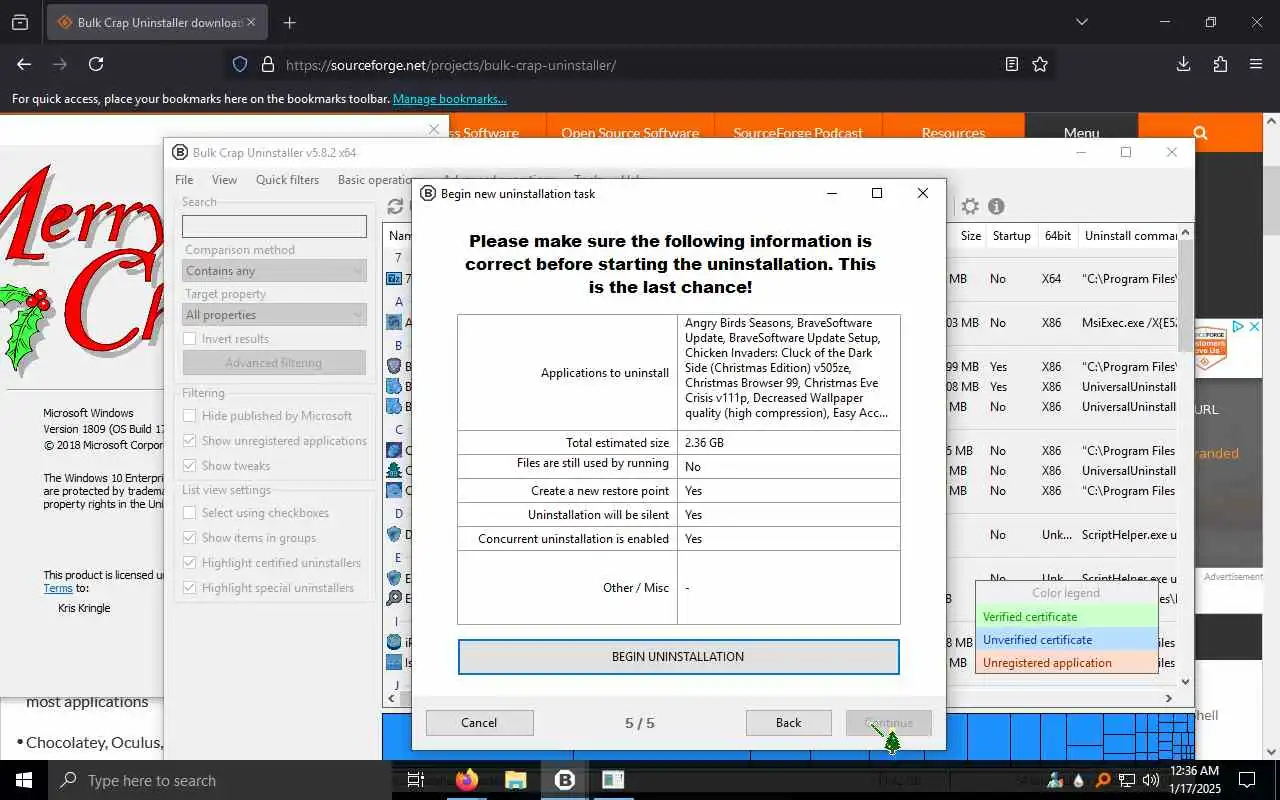Image resolution: width=1280 pixels, height=800 pixels.
Task: Switch to Bulk Crap Uninstaller taskbar icon
Action: [x=564, y=780]
